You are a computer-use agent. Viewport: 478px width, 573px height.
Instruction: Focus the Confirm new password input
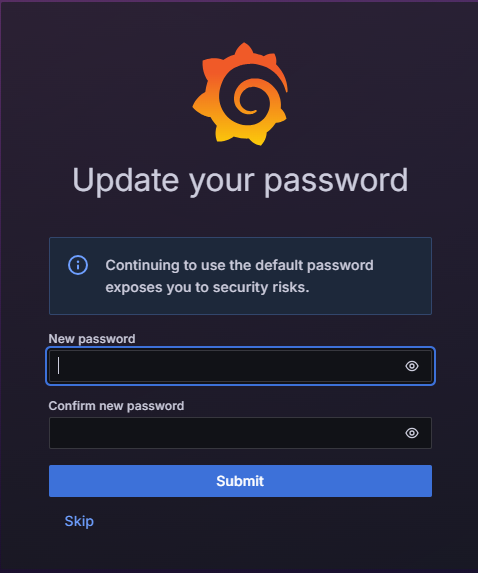tap(240, 433)
